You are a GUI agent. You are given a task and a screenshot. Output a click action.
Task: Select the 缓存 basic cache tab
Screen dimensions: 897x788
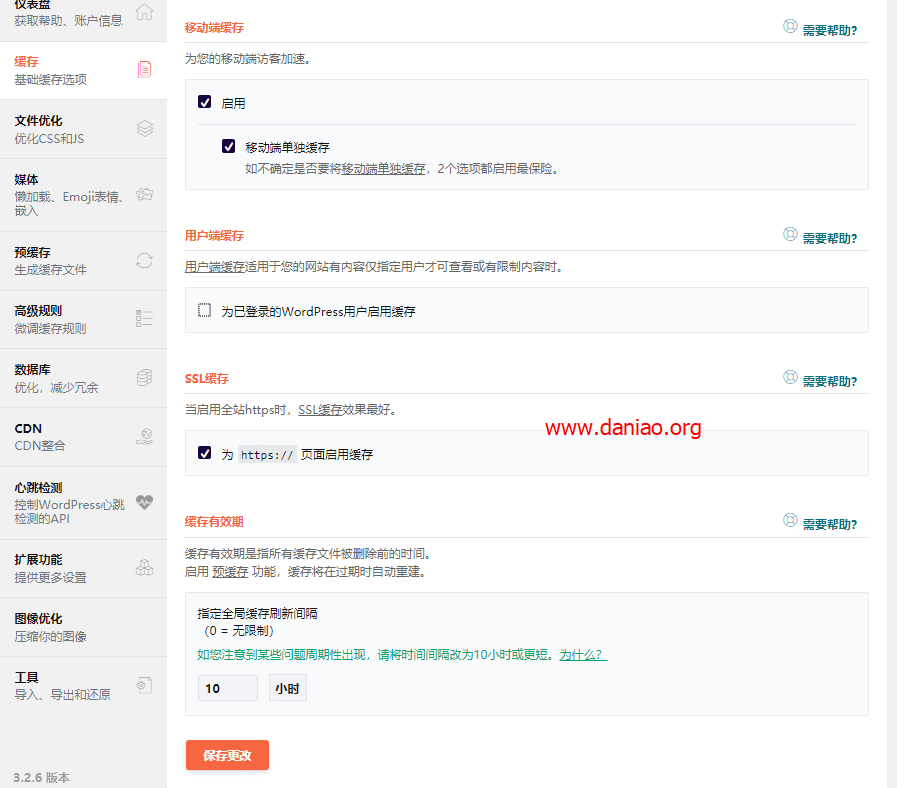pyautogui.click(x=84, y=70)
